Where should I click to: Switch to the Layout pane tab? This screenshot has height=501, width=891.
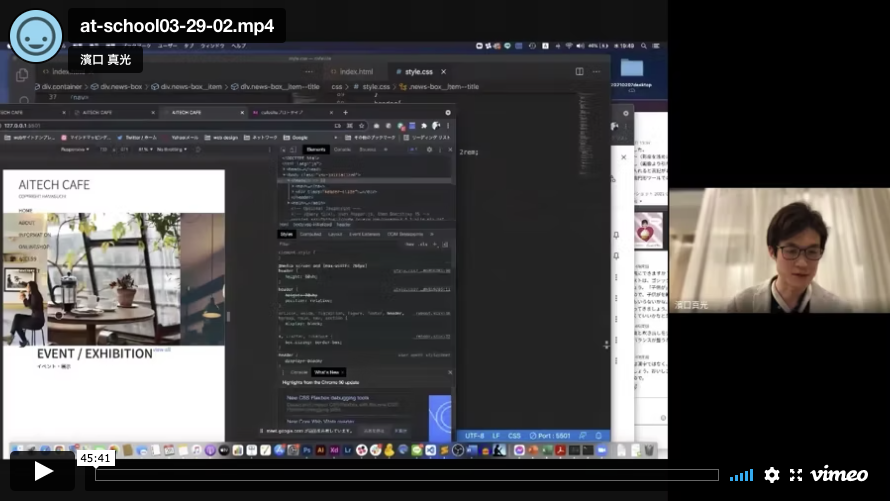click(x=335, y=234)
